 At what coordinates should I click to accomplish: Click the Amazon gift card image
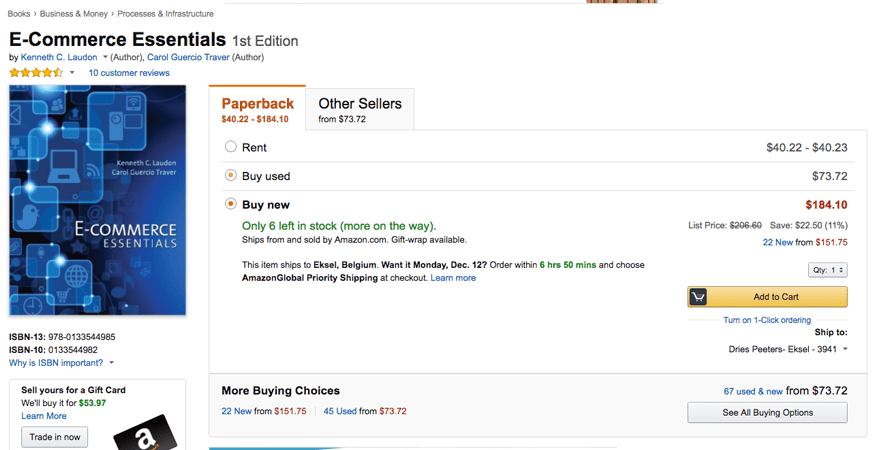(146, 432)
